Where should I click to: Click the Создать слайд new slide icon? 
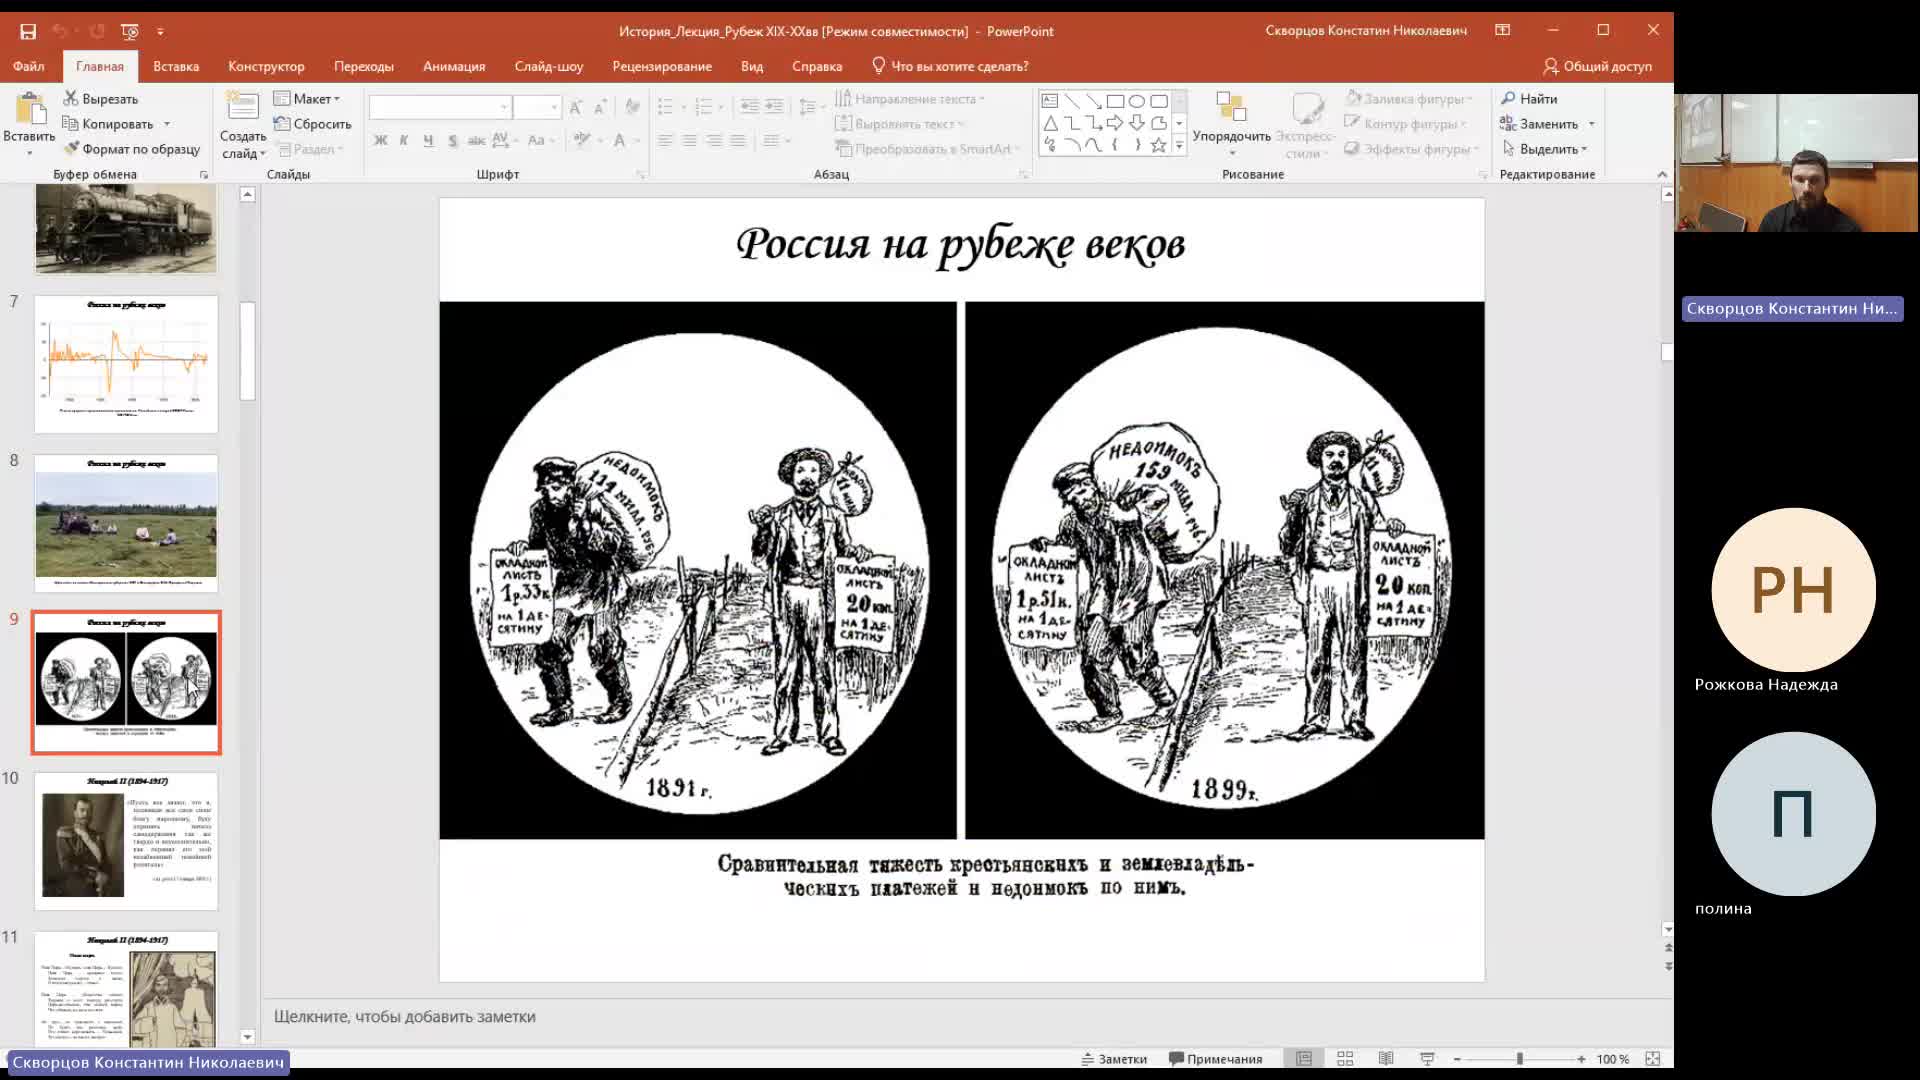[243, 107]
